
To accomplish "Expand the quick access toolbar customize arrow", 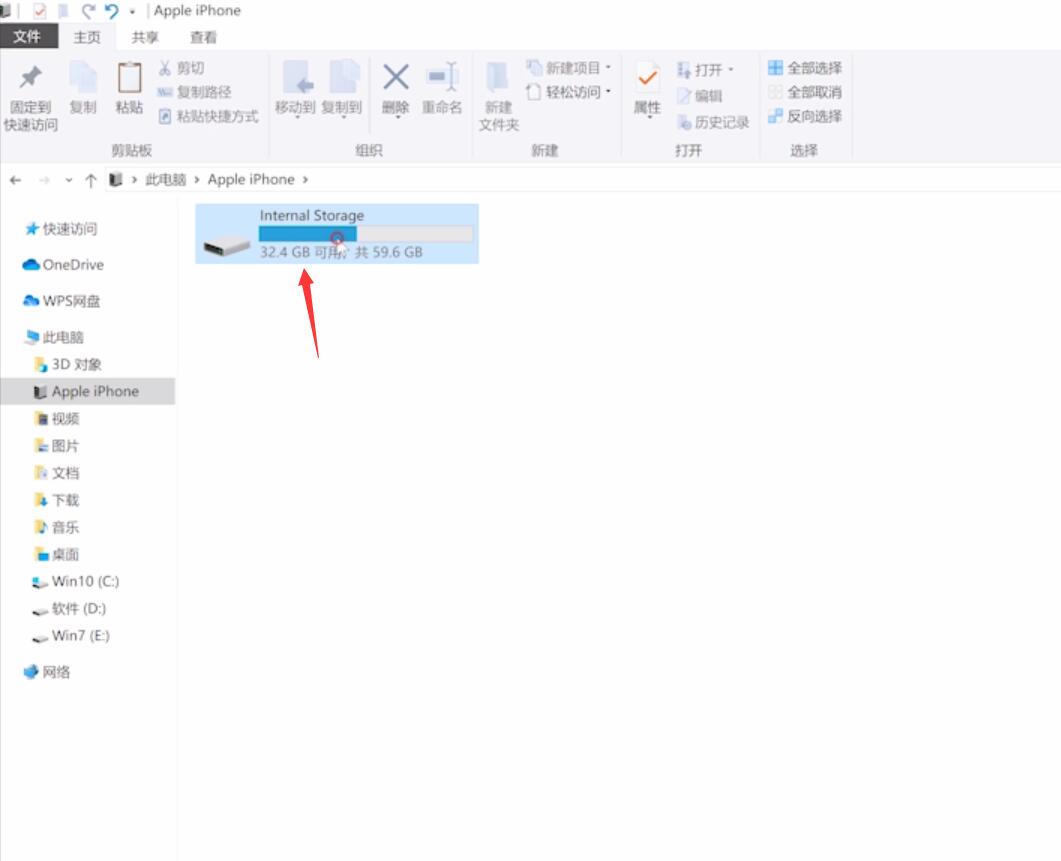I will click(x=132, y=12).
